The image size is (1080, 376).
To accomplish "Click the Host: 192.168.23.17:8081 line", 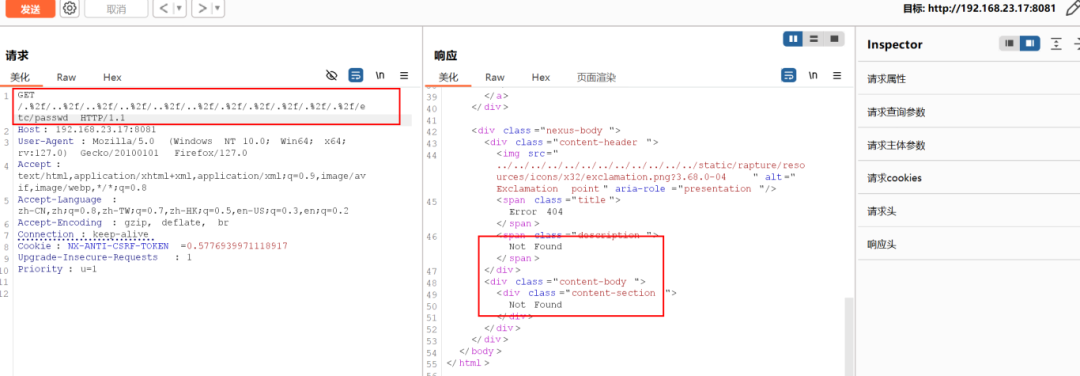I will [x=87, y=129].
